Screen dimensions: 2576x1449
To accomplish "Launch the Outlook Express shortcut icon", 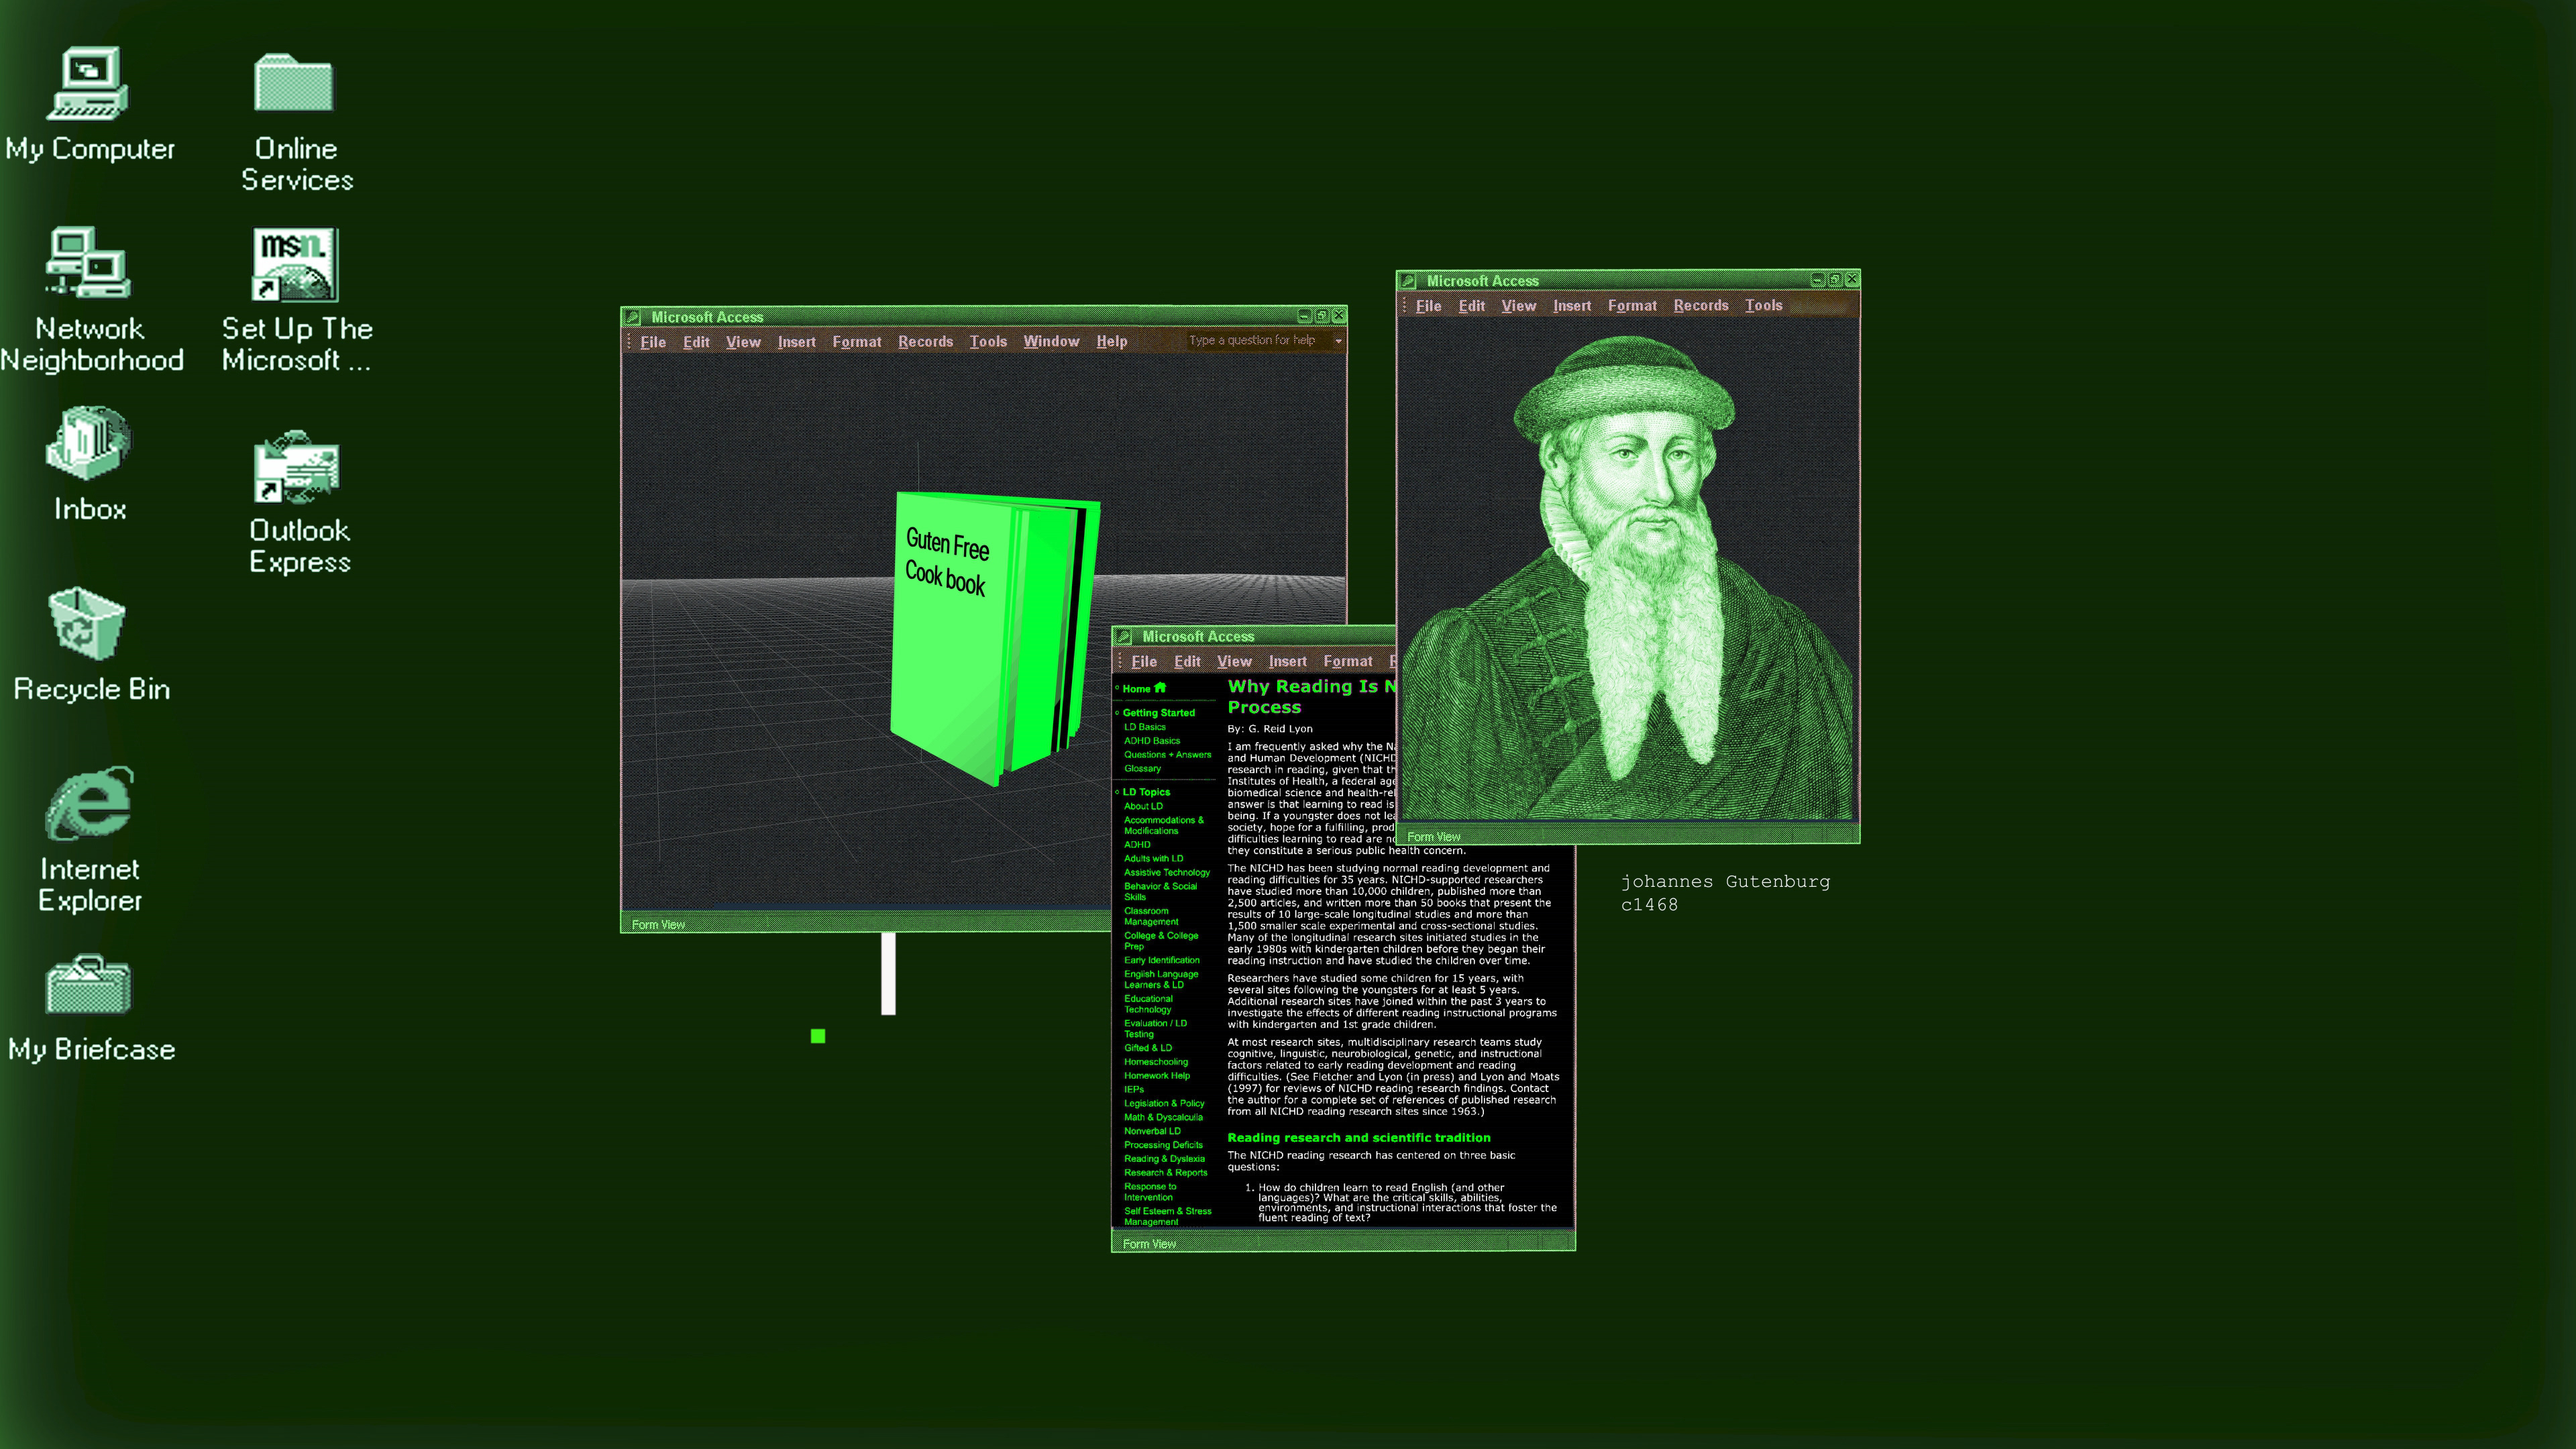I will pyautogui.click(x=297, y=466).
